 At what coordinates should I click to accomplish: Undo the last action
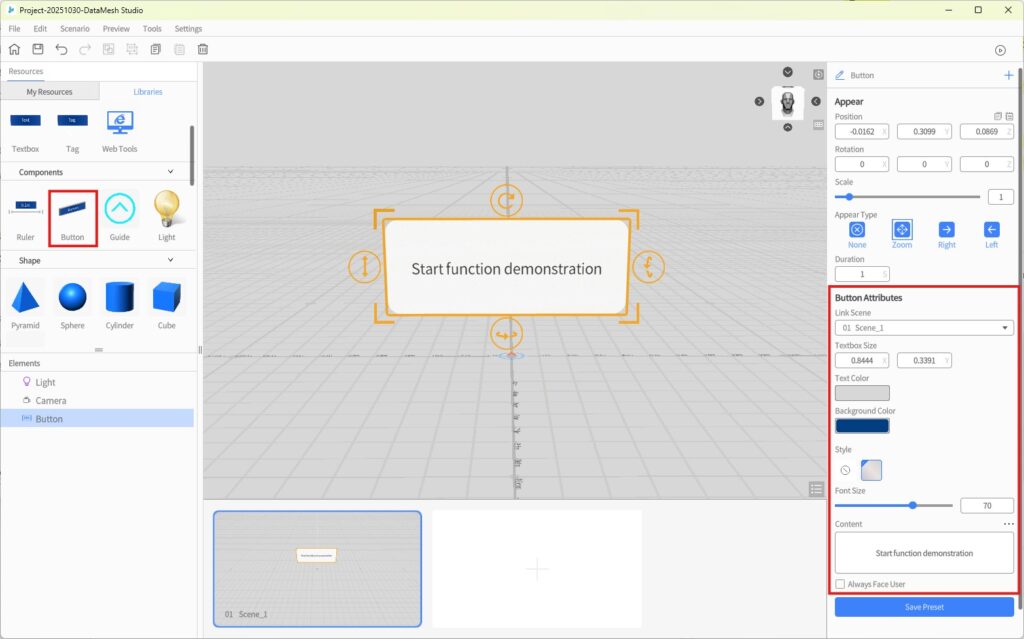click(62, 49)
